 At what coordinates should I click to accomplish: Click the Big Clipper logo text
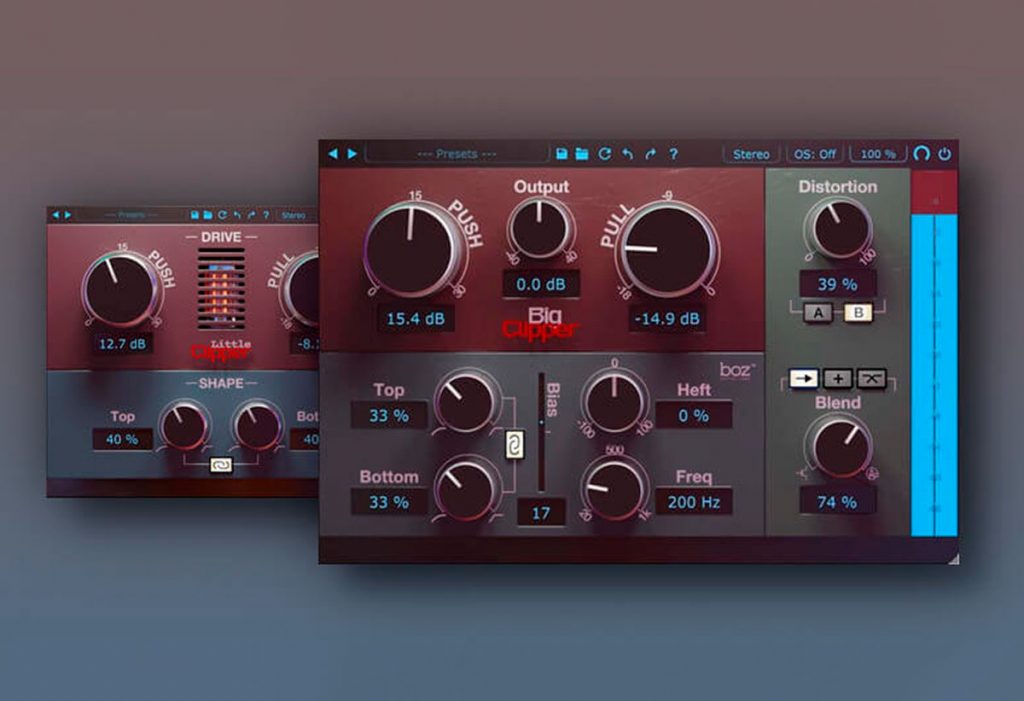tap(541, 323)
